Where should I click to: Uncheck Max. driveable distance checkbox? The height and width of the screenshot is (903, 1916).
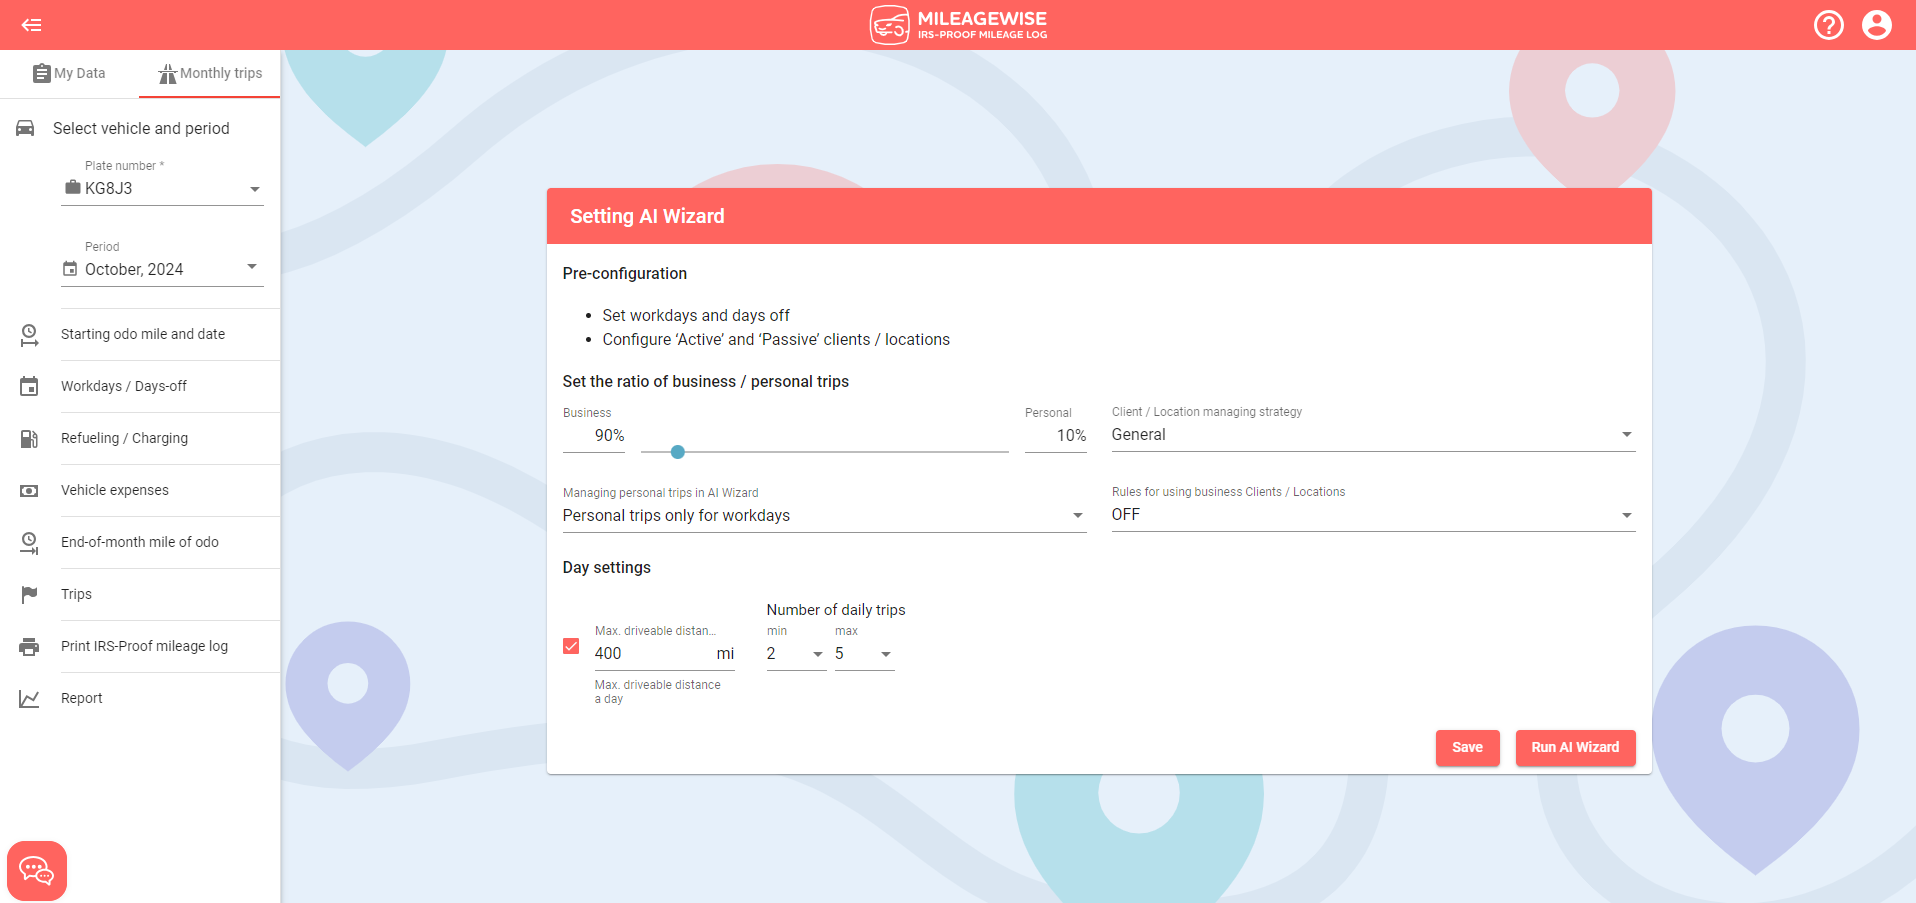tap(571, 646)
